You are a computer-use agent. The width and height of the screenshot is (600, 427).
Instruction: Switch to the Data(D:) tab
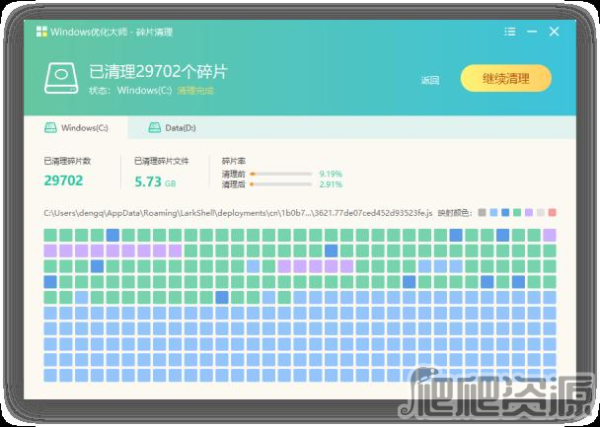172,128
